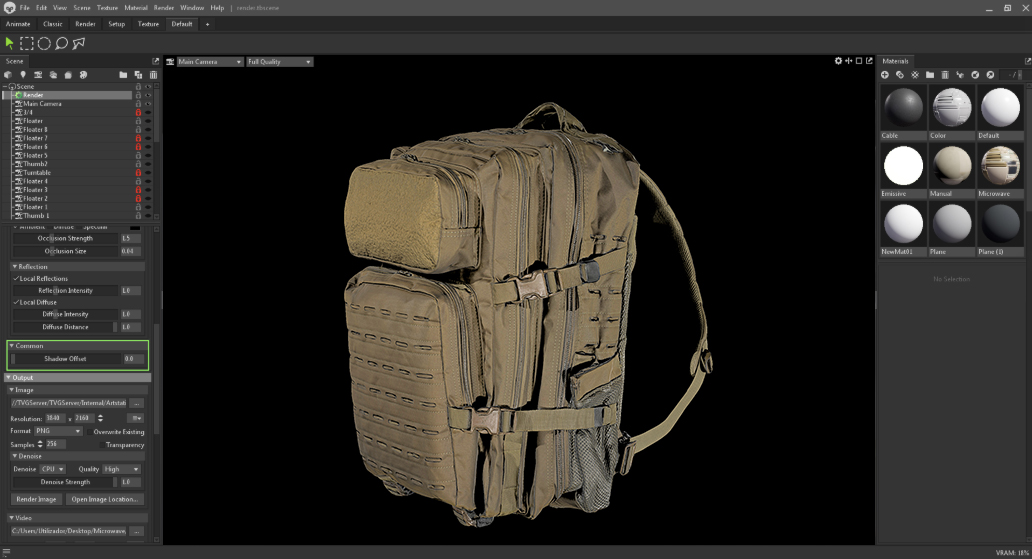Collapse the Reflection section

click(15, 267)
